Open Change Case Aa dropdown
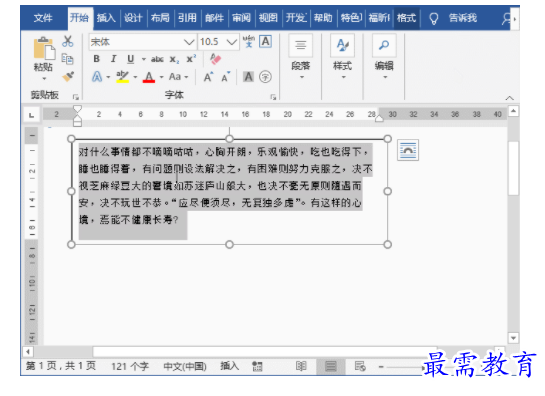 (x=178, y=76)
